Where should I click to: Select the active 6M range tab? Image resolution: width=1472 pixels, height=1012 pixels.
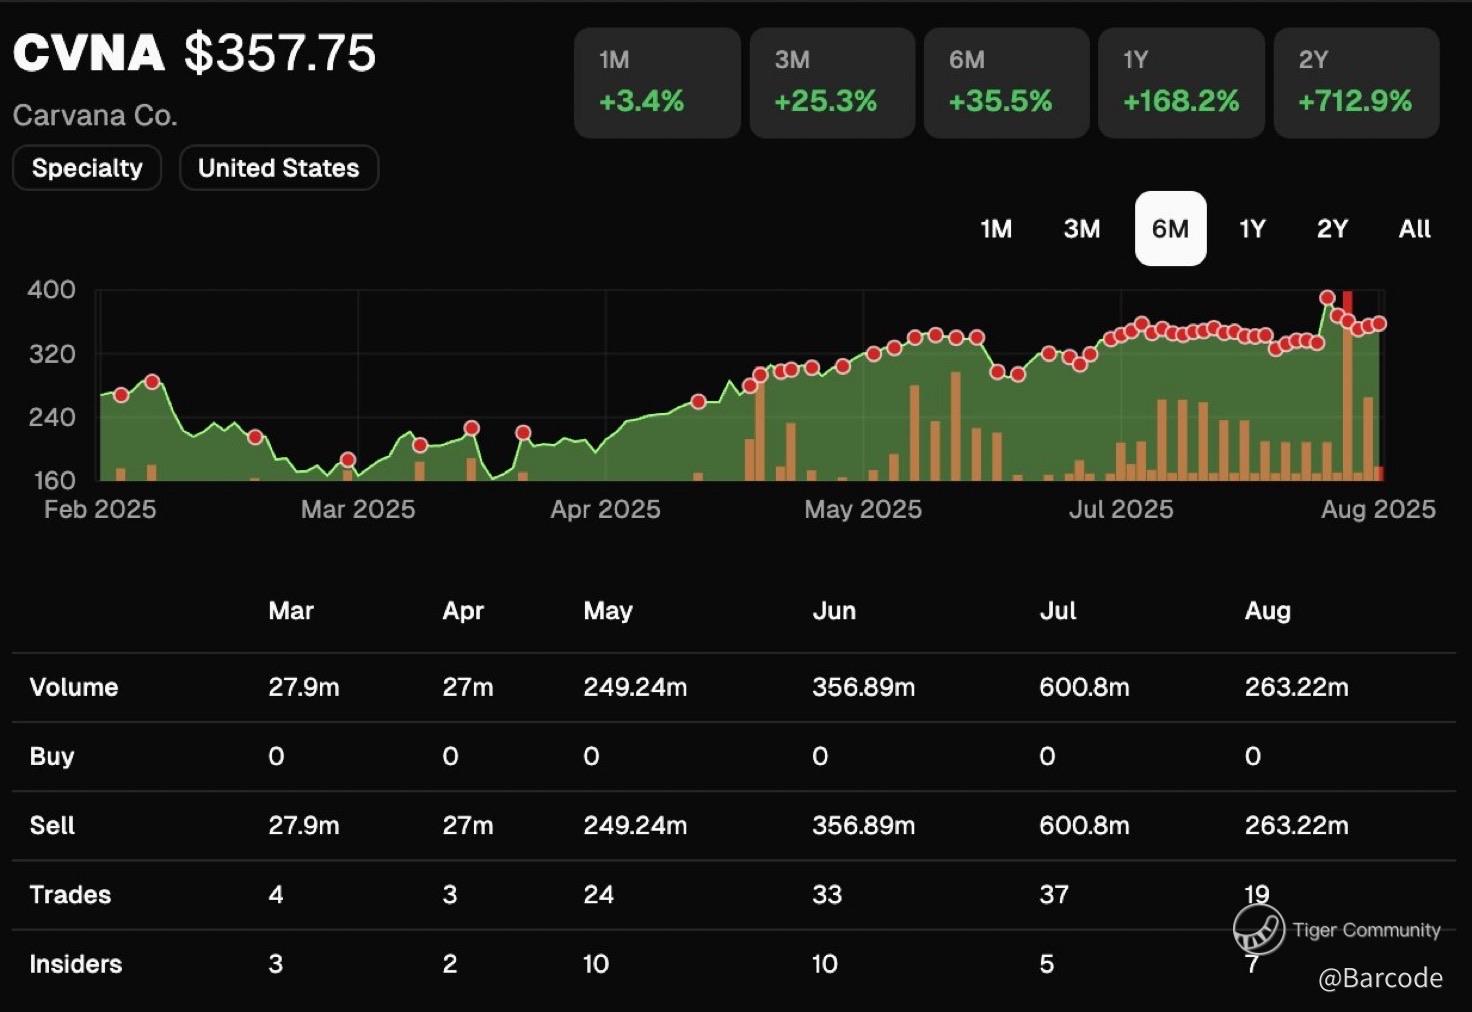pos(1170,229)
